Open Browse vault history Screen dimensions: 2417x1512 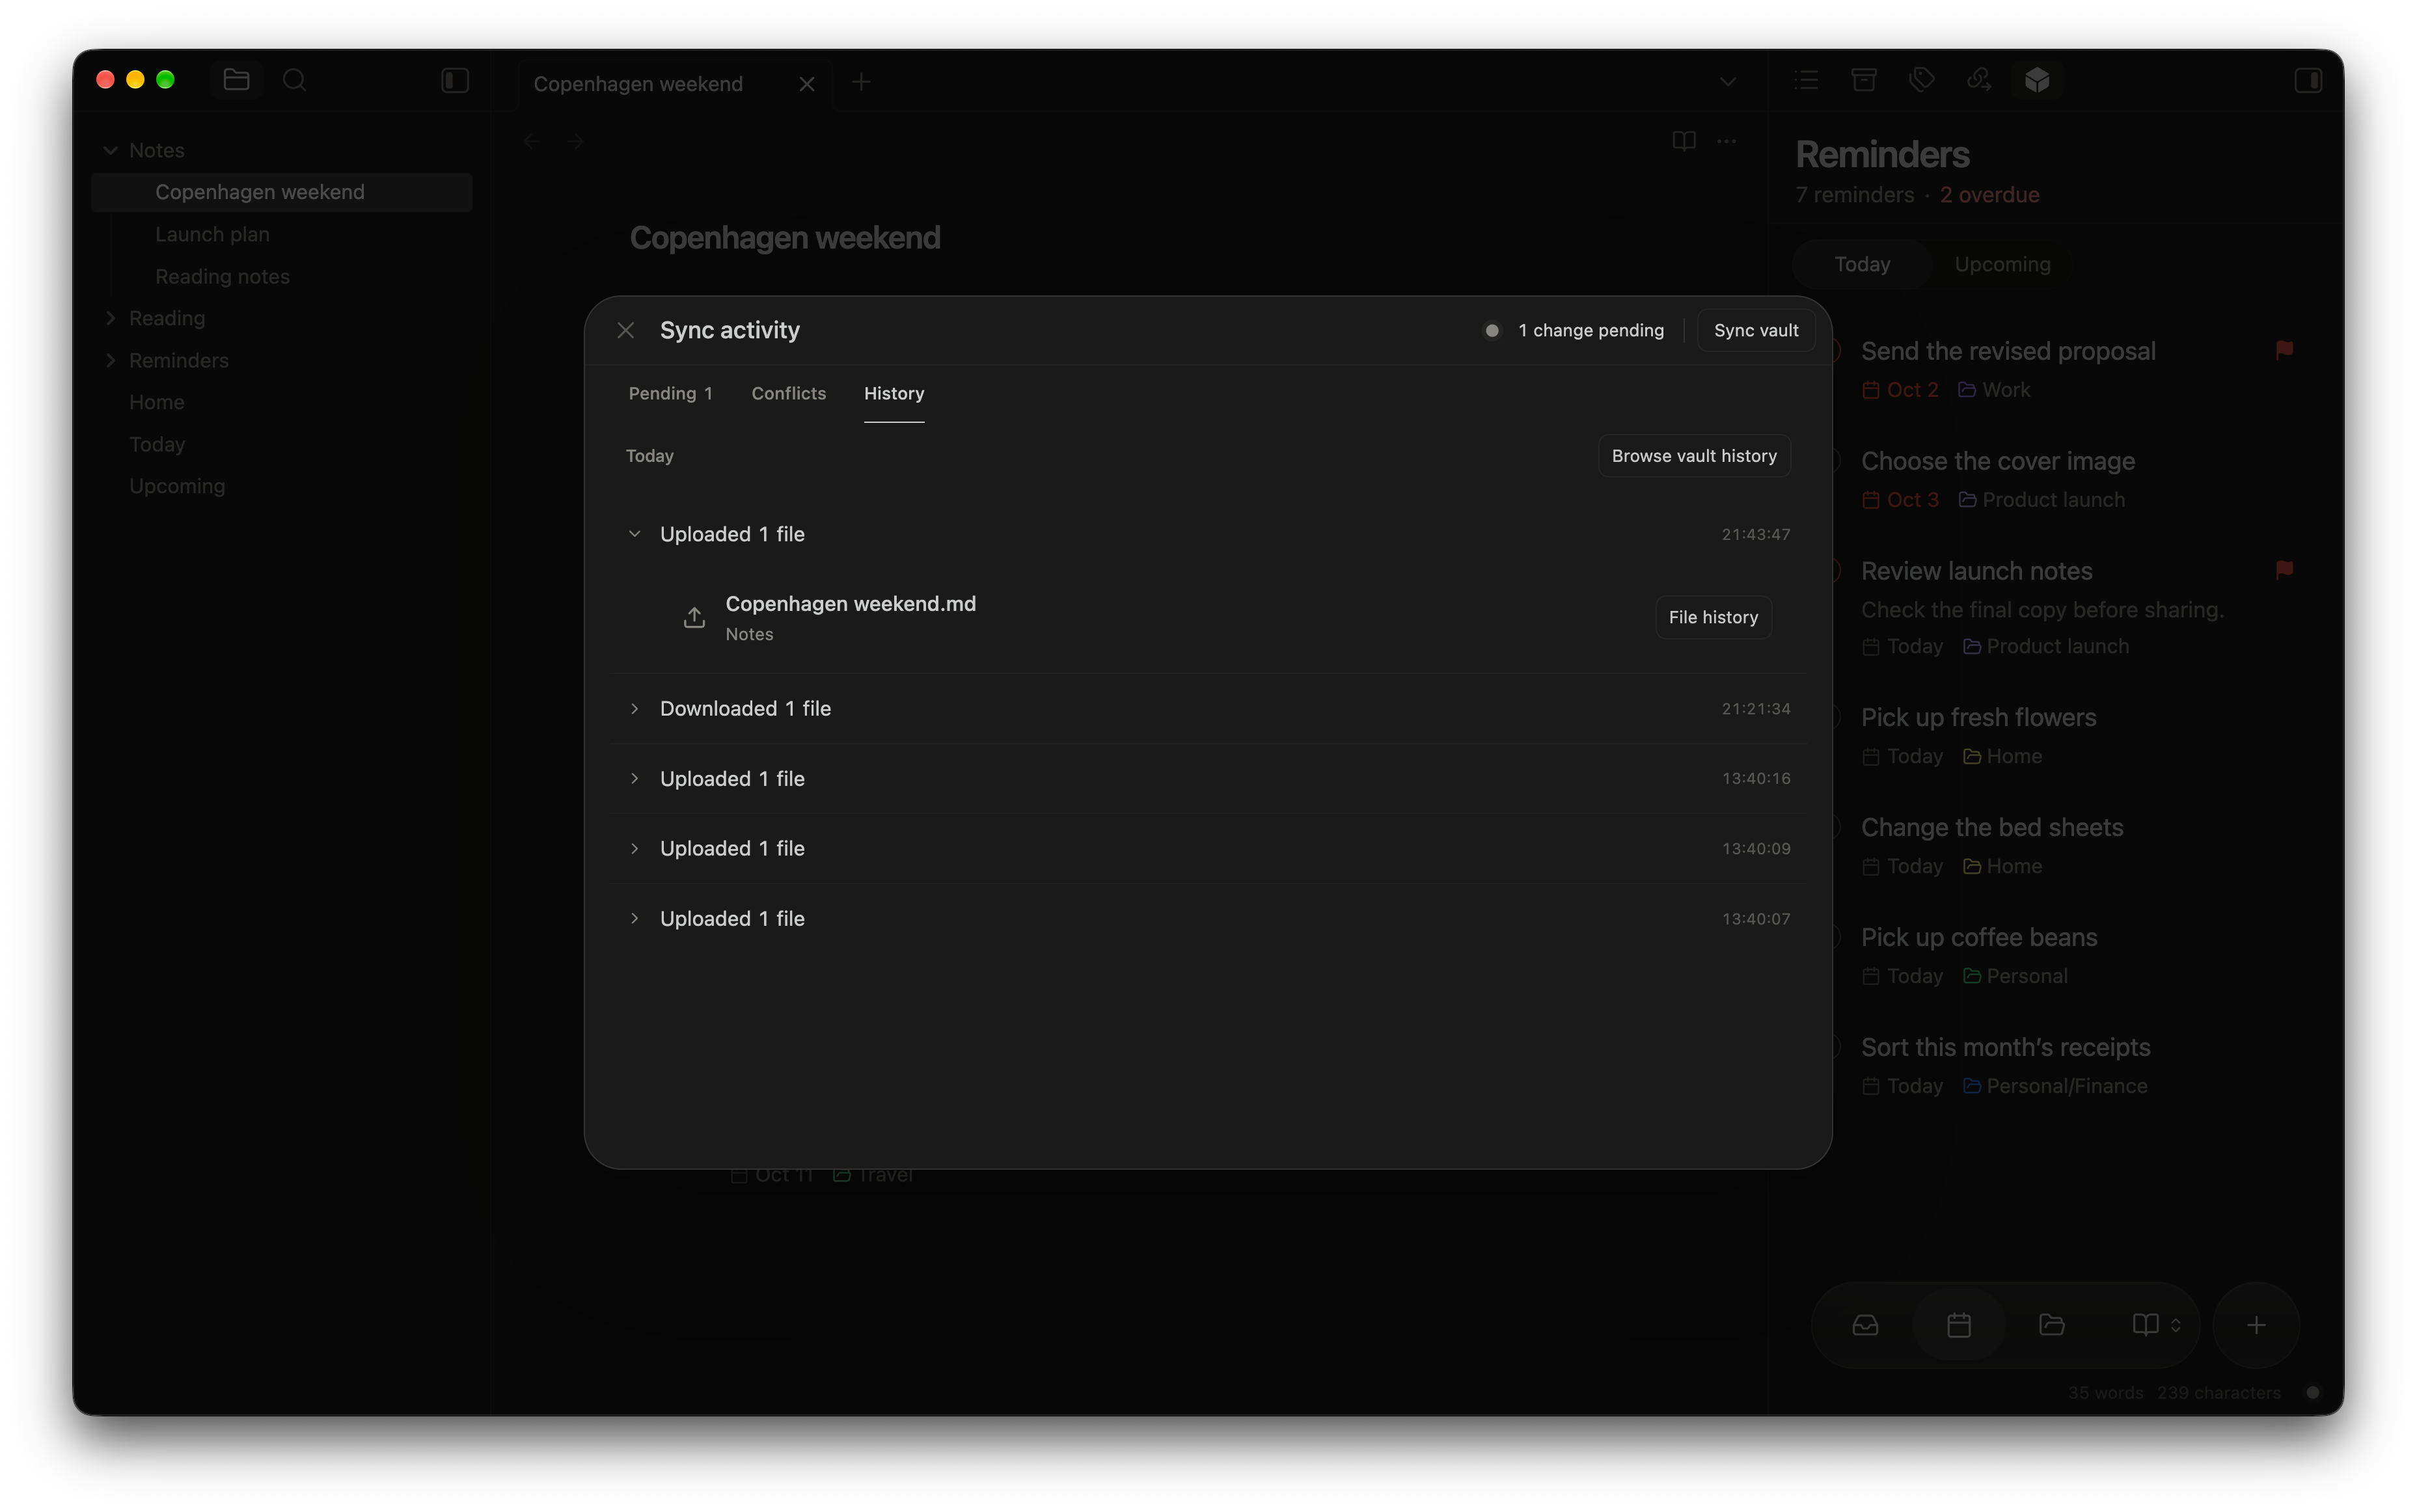(1693, 456)
